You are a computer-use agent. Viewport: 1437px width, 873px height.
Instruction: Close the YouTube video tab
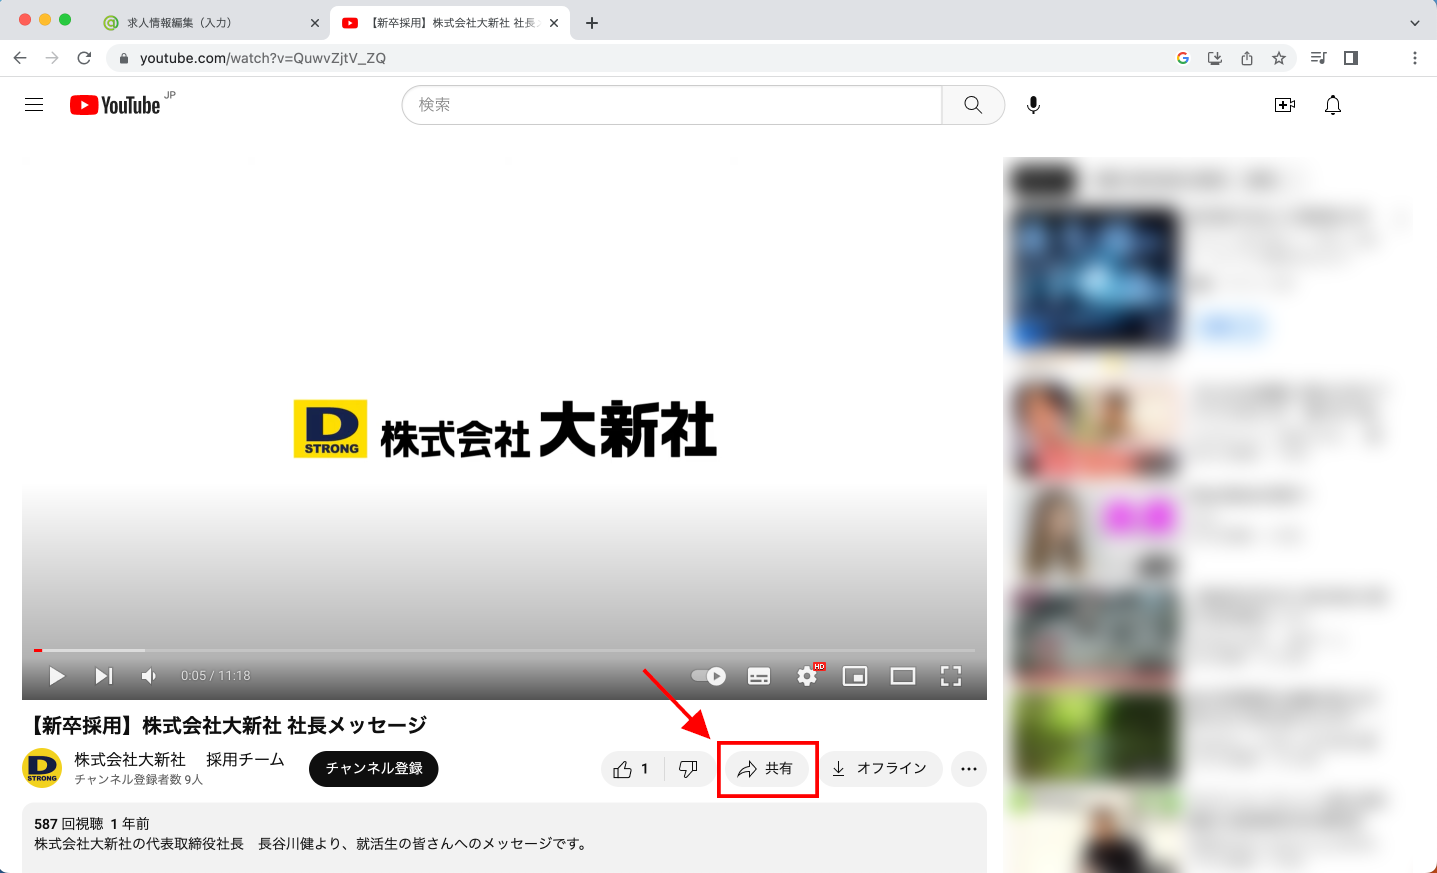coord(554,23)
